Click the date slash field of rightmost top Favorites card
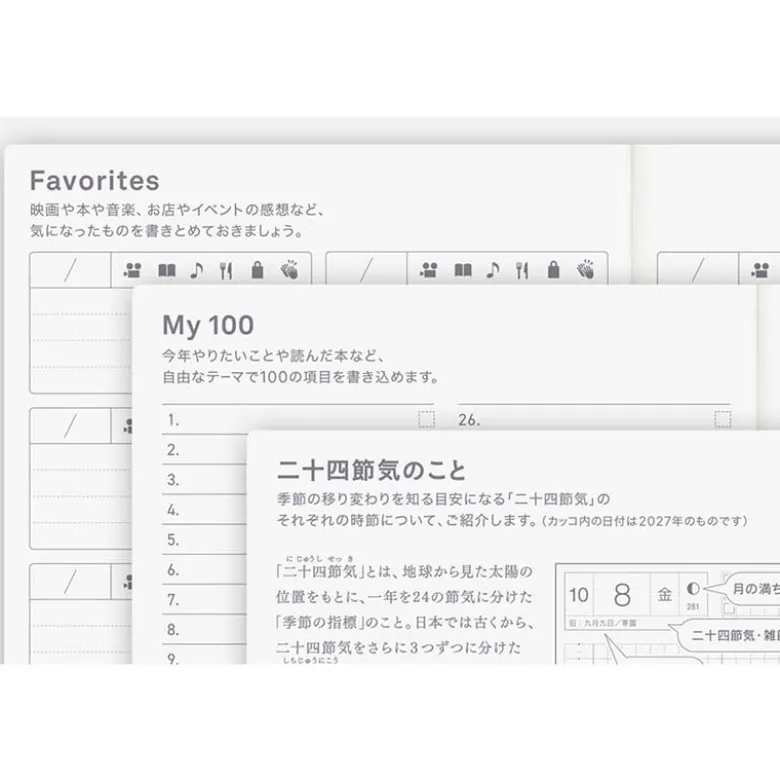The image size is (780, 781). coord(698,270)
